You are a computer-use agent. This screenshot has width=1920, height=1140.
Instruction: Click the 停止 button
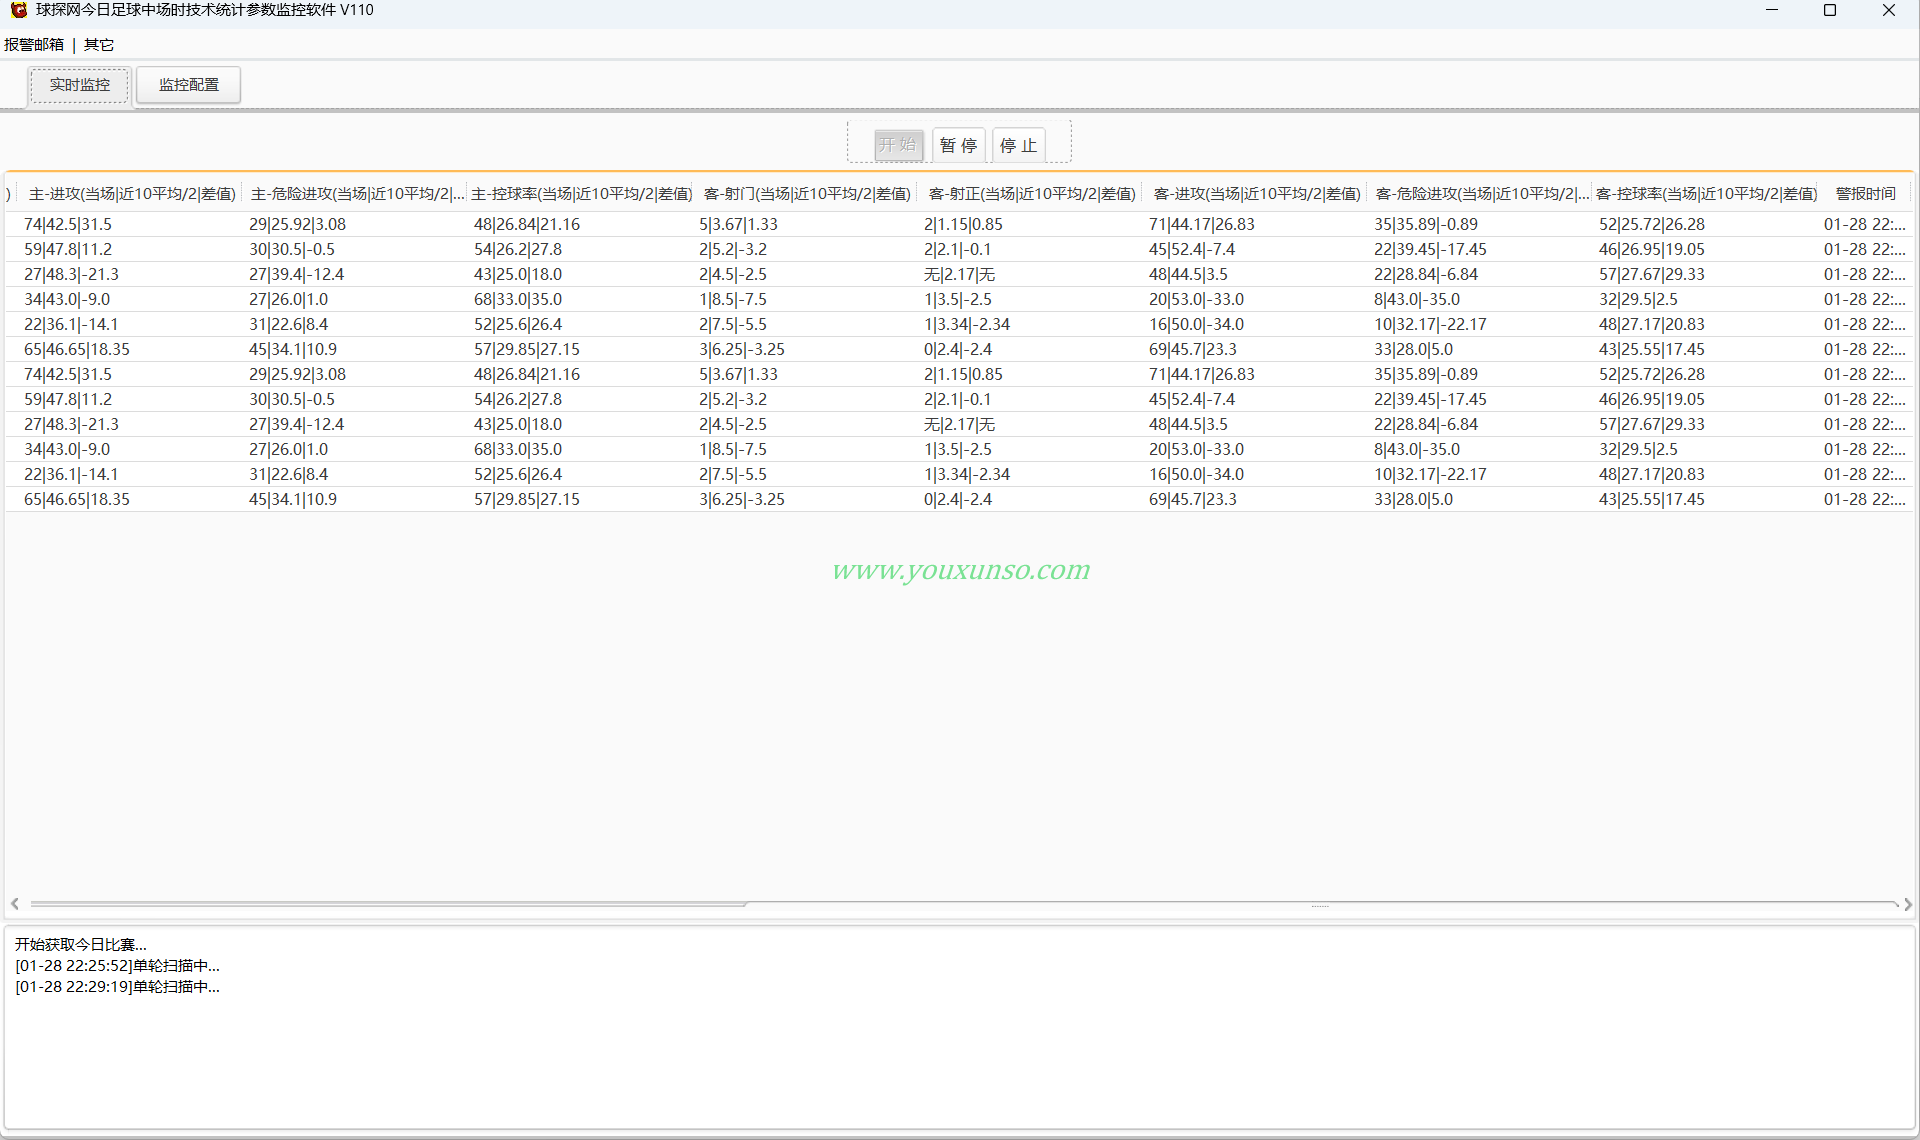1019,145
